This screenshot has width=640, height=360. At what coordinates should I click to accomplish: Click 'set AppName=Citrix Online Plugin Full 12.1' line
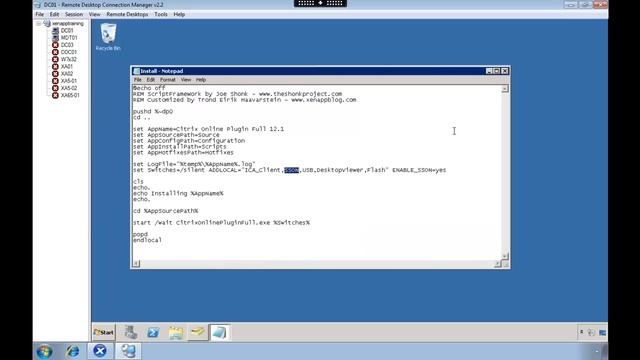208,129
